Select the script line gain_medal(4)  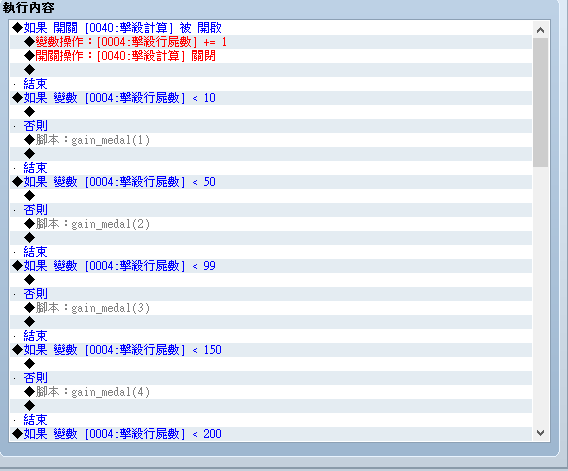click(271, 392)
